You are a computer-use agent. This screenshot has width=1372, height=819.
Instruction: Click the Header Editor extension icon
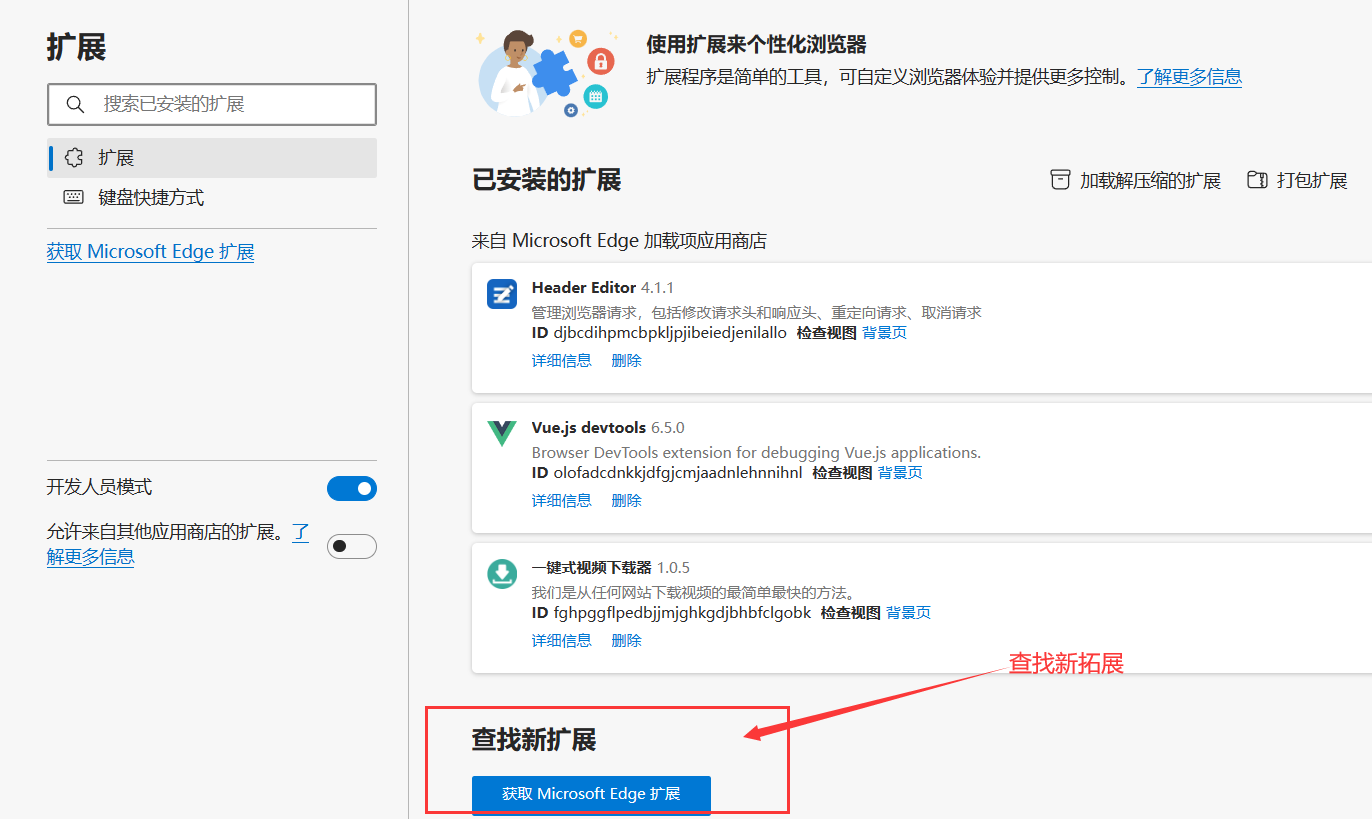(502, 294)
